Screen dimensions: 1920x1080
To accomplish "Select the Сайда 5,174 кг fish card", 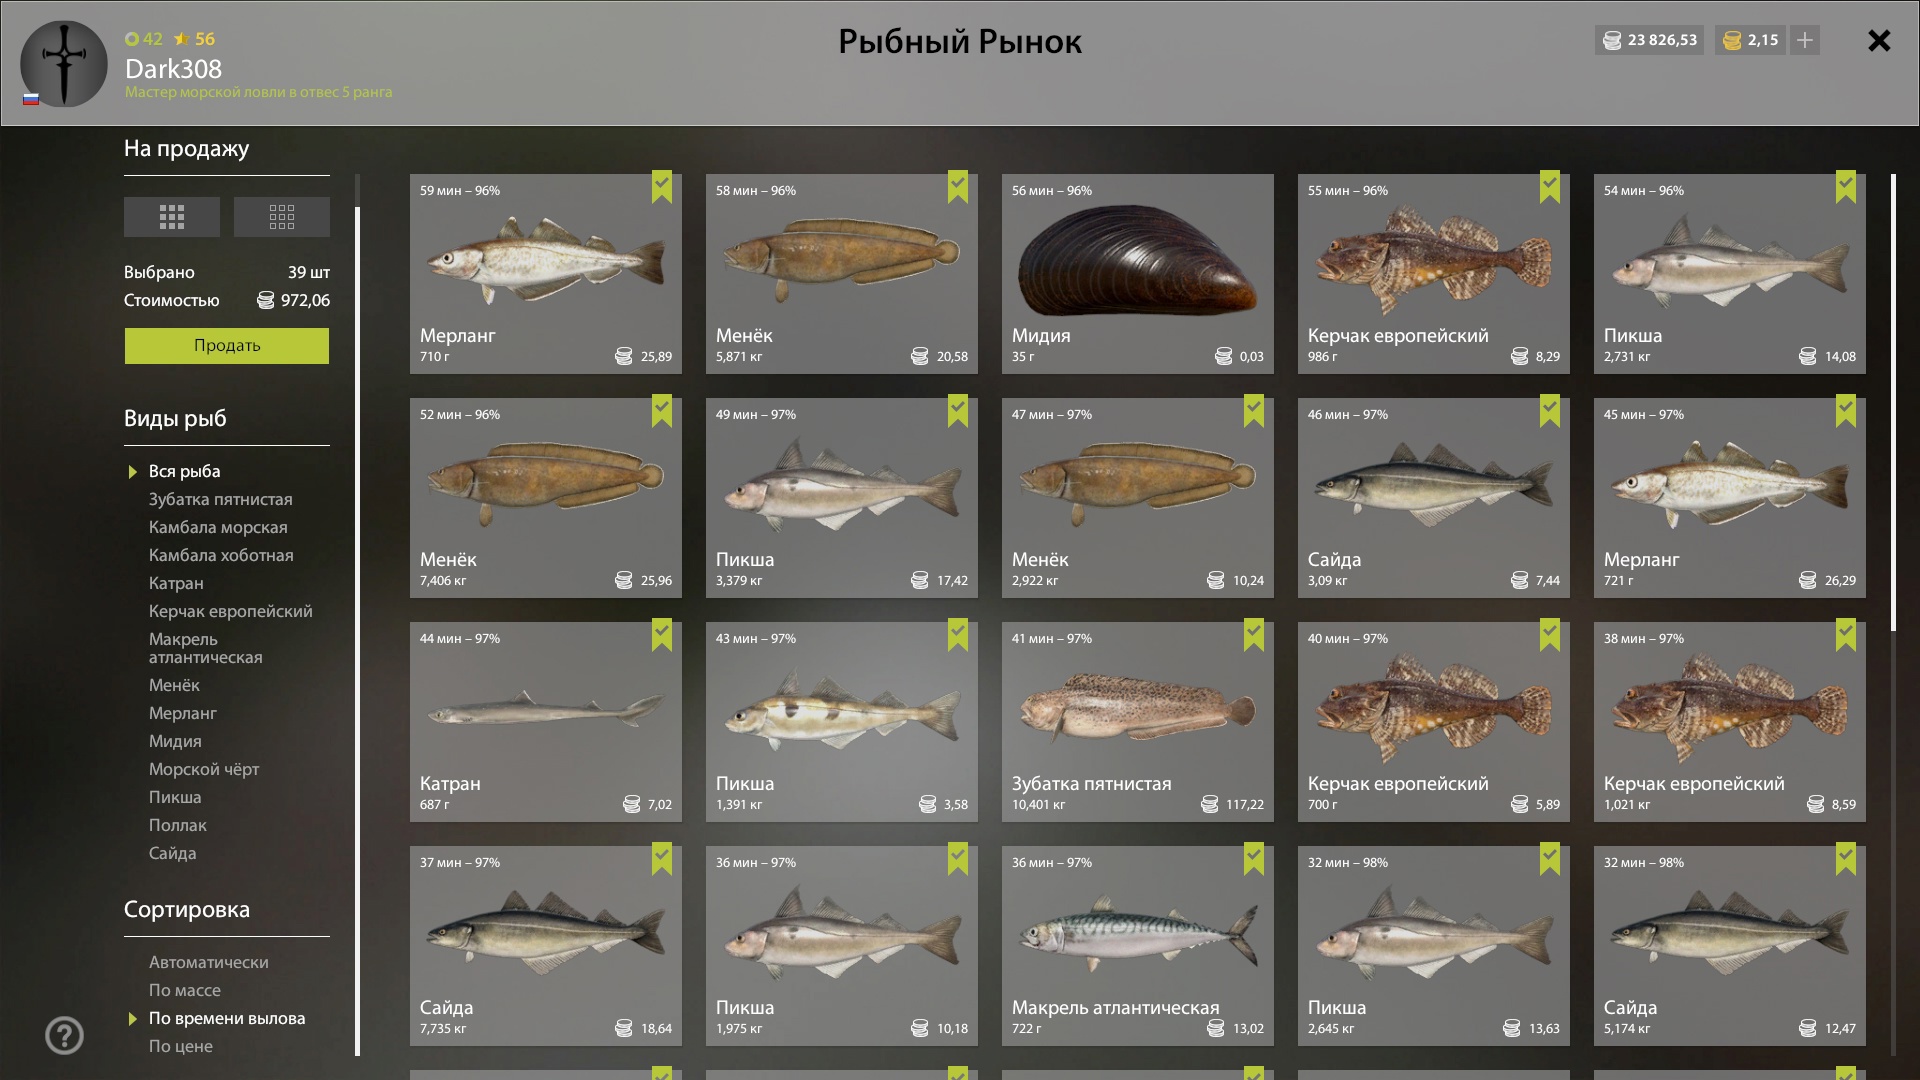I will [x=1730, y=946].
